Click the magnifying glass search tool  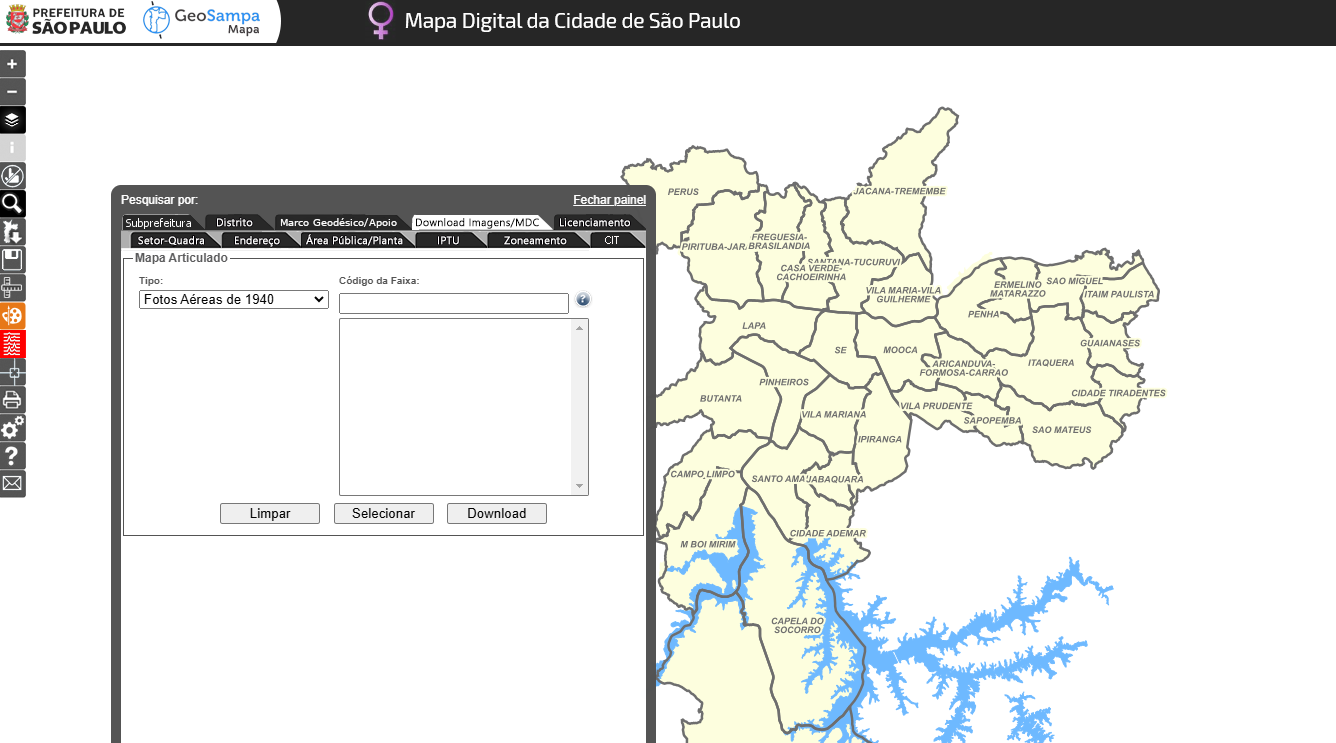pos(12,204)
